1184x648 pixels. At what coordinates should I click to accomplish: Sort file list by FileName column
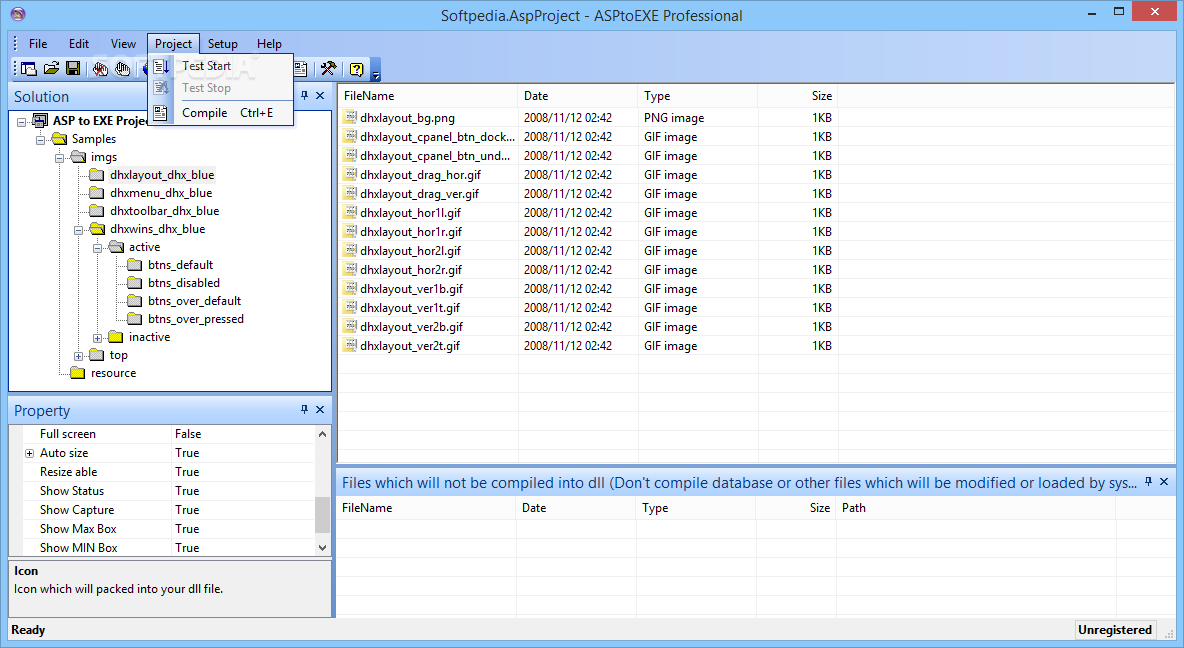point(427,96)
